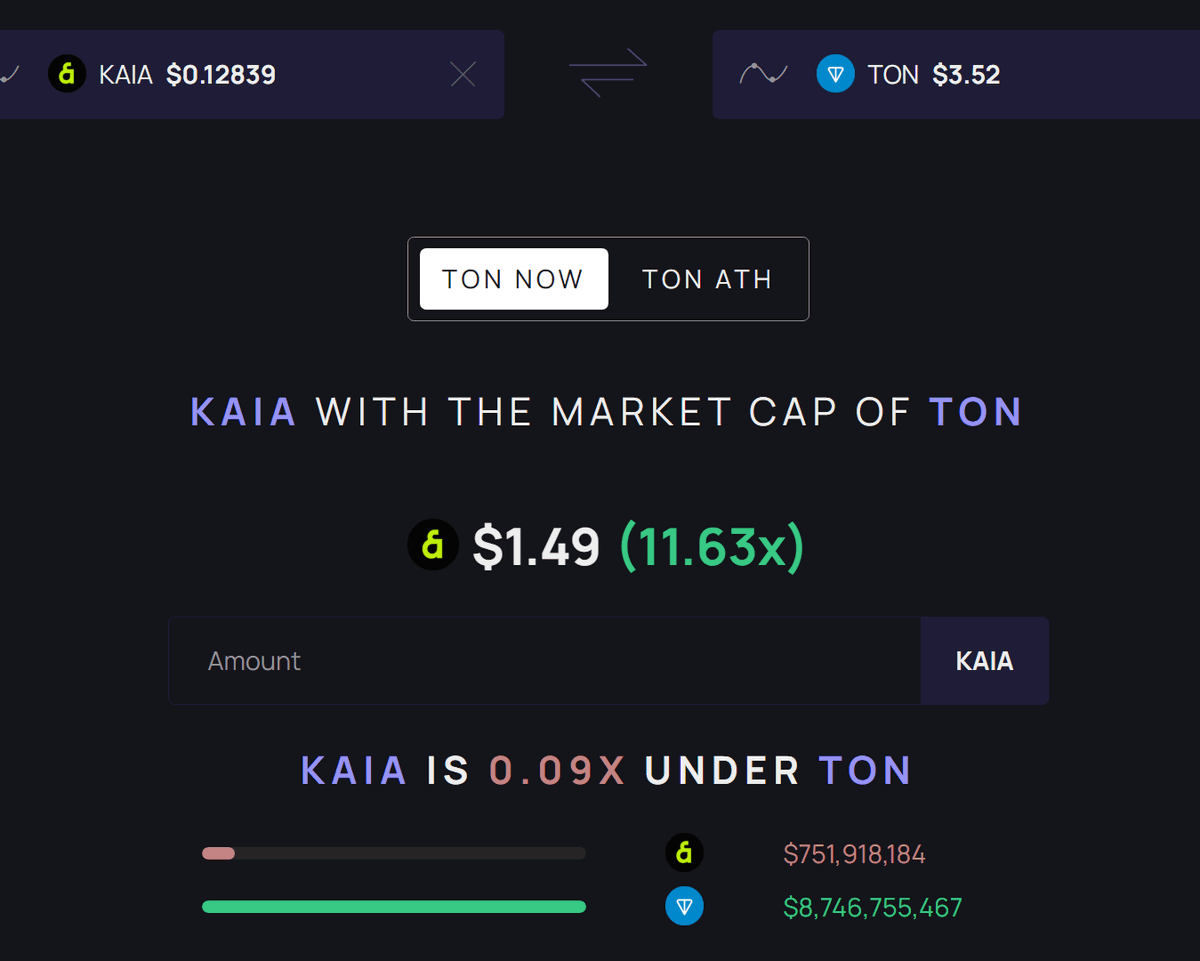This screenshot has height=961, width=1200.
Task: Click the green 11.63x multiplier
Action: 712,546
